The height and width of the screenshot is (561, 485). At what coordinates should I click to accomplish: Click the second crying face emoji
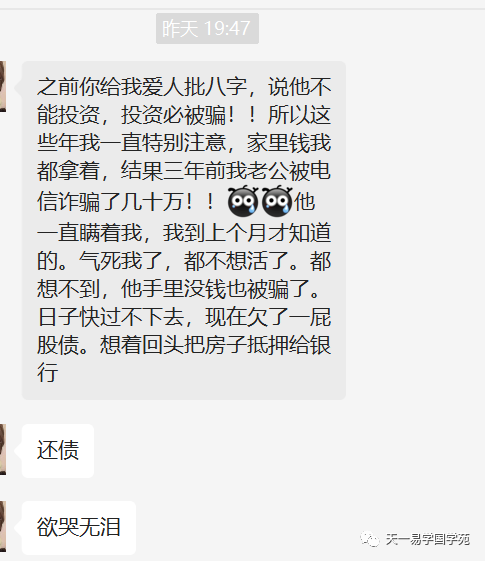[277, 201]
